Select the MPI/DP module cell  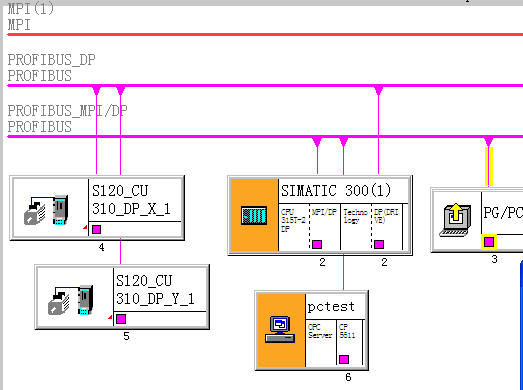[x=325, y=227]
